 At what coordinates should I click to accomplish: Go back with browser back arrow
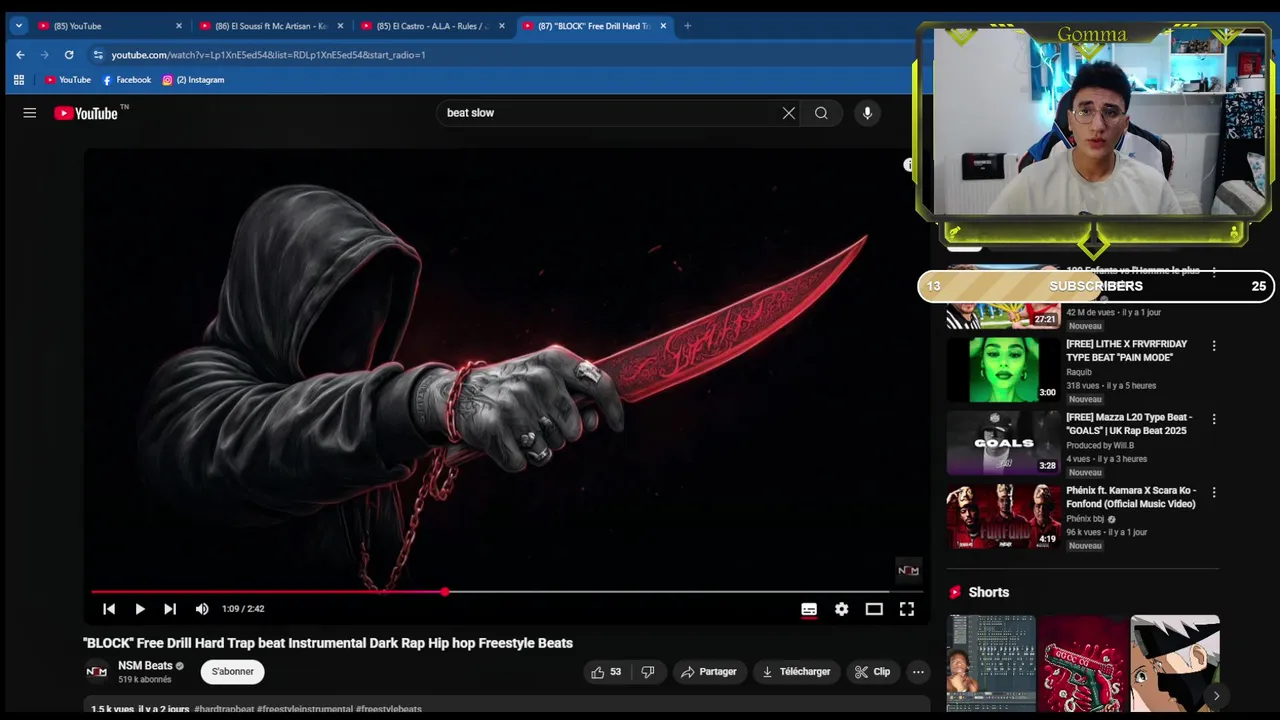20,55
